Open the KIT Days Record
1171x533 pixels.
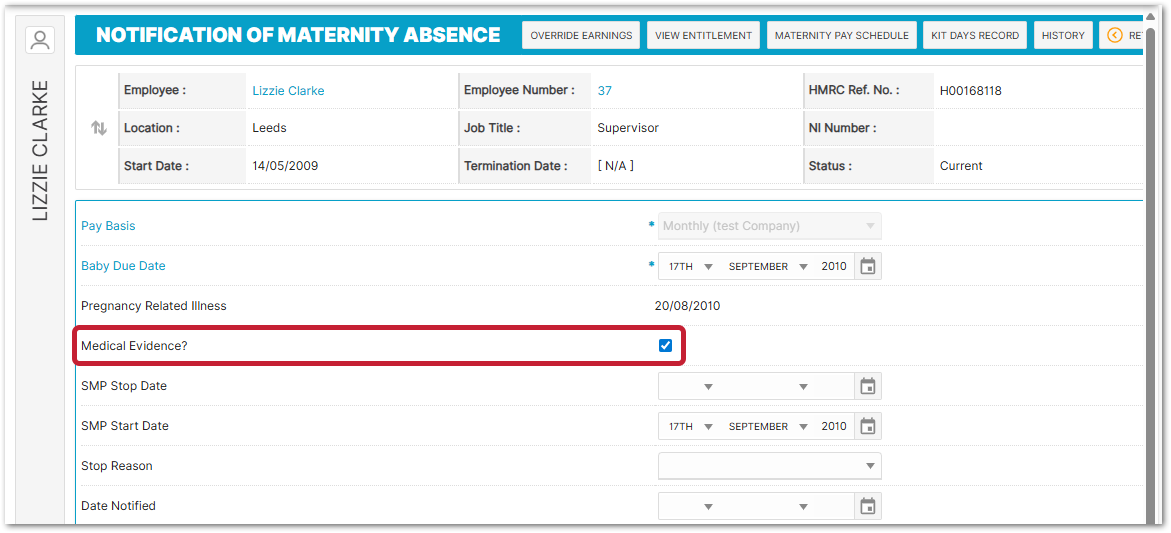[x=974, y=36]
